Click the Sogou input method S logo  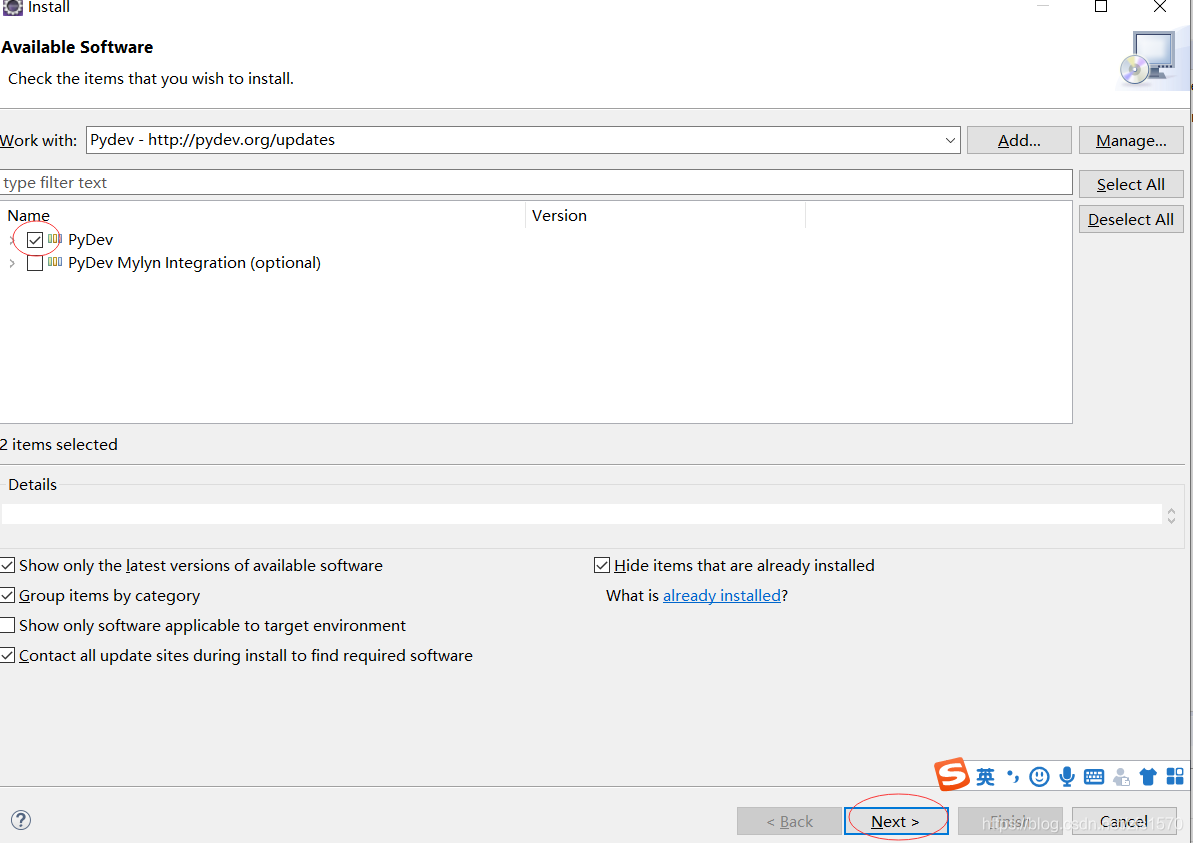(x=951, y=775)
